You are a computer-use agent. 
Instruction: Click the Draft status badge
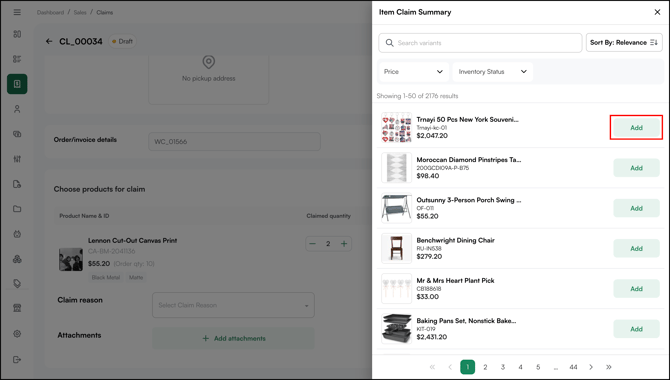click(123, 41)
